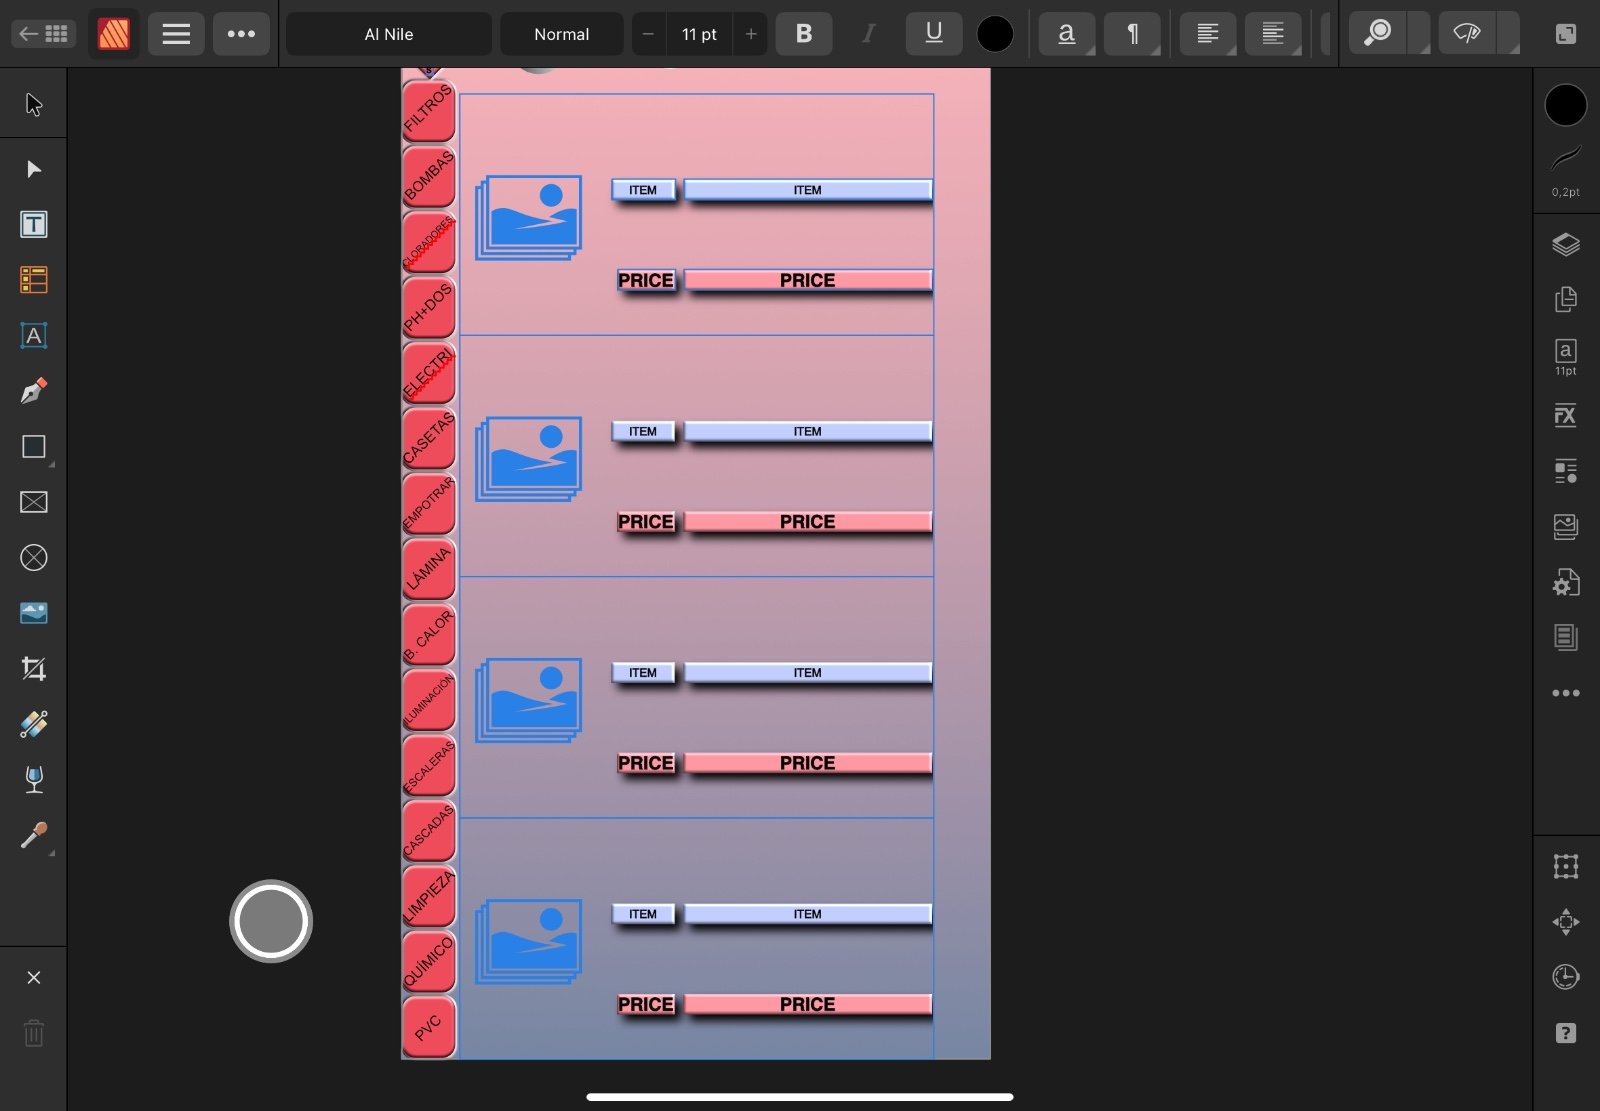
Task: Open the hamburger document menu
Action: (176, 34)
